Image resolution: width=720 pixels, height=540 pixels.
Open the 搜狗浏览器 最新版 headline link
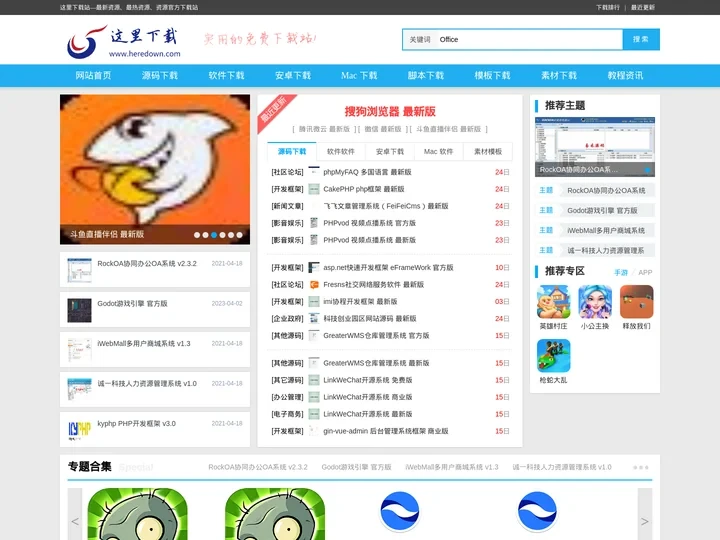[x=390, y=111]
